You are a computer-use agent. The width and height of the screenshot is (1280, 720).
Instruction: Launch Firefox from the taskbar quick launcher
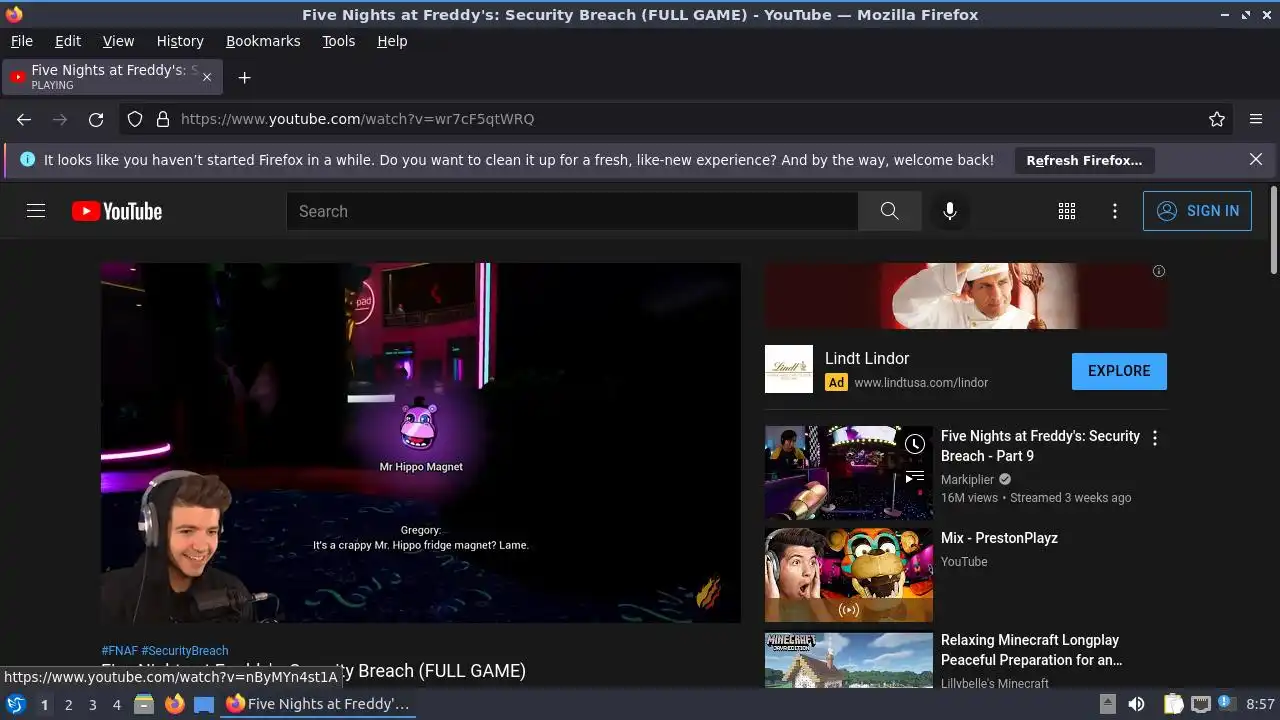click(174, 704)
